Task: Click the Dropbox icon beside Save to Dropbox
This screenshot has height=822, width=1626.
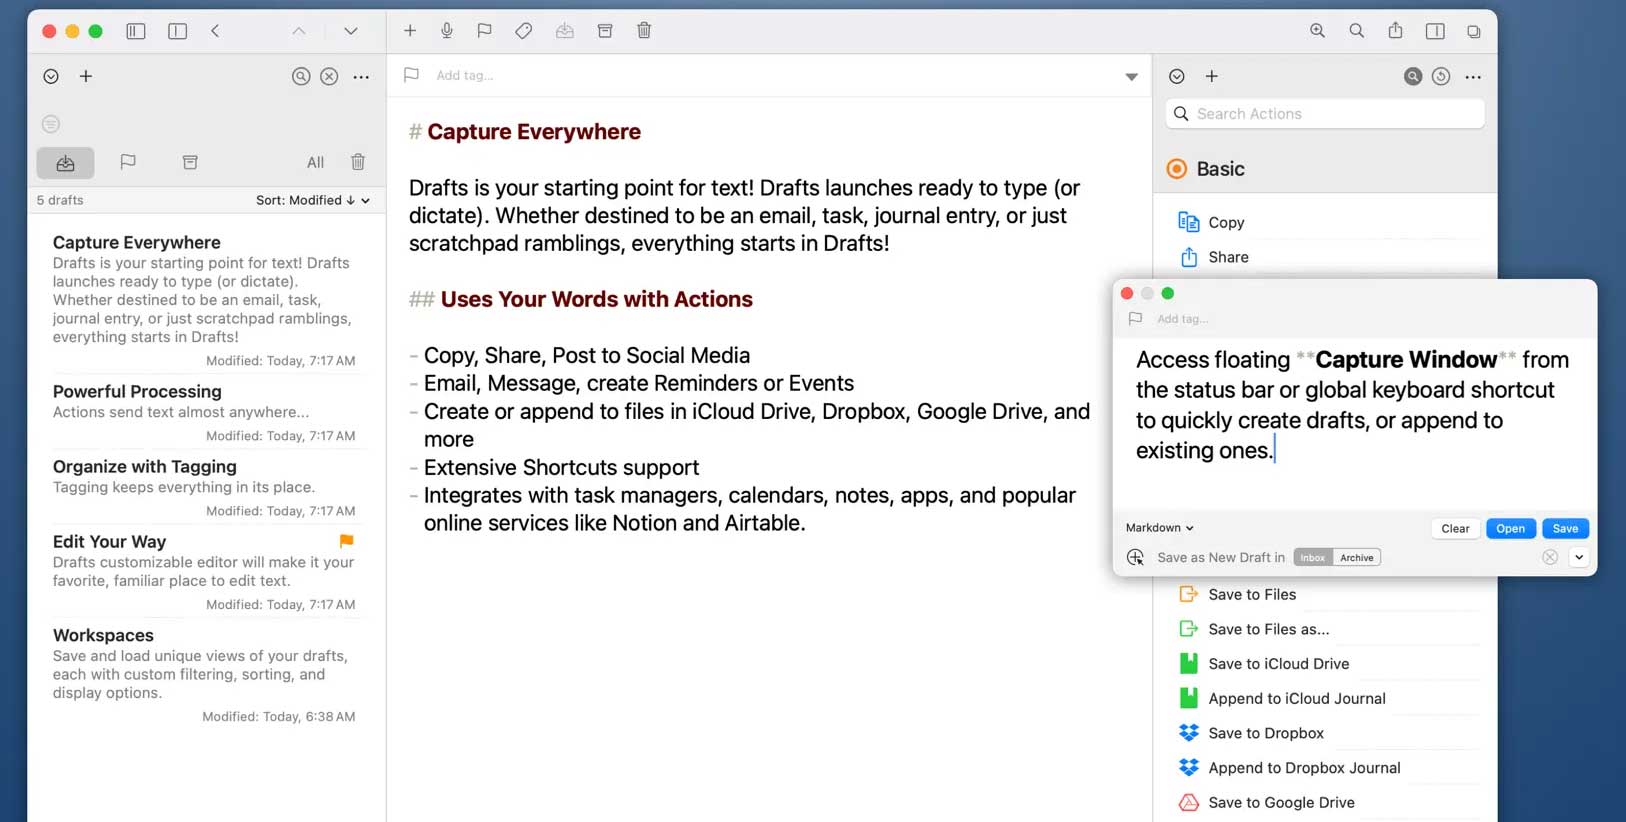Action: tap(1188, 733)
